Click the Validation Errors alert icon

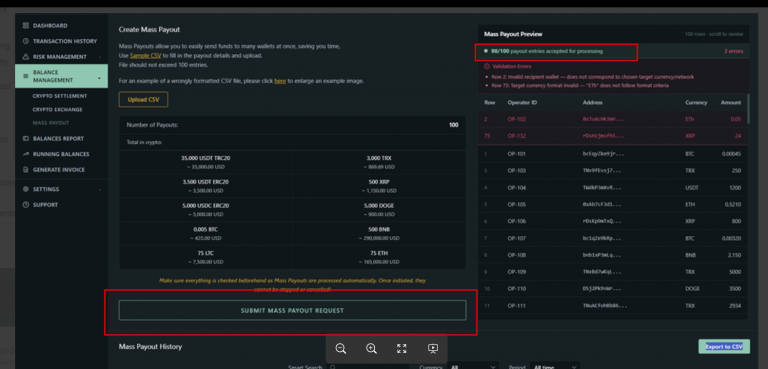click(486, 66)
